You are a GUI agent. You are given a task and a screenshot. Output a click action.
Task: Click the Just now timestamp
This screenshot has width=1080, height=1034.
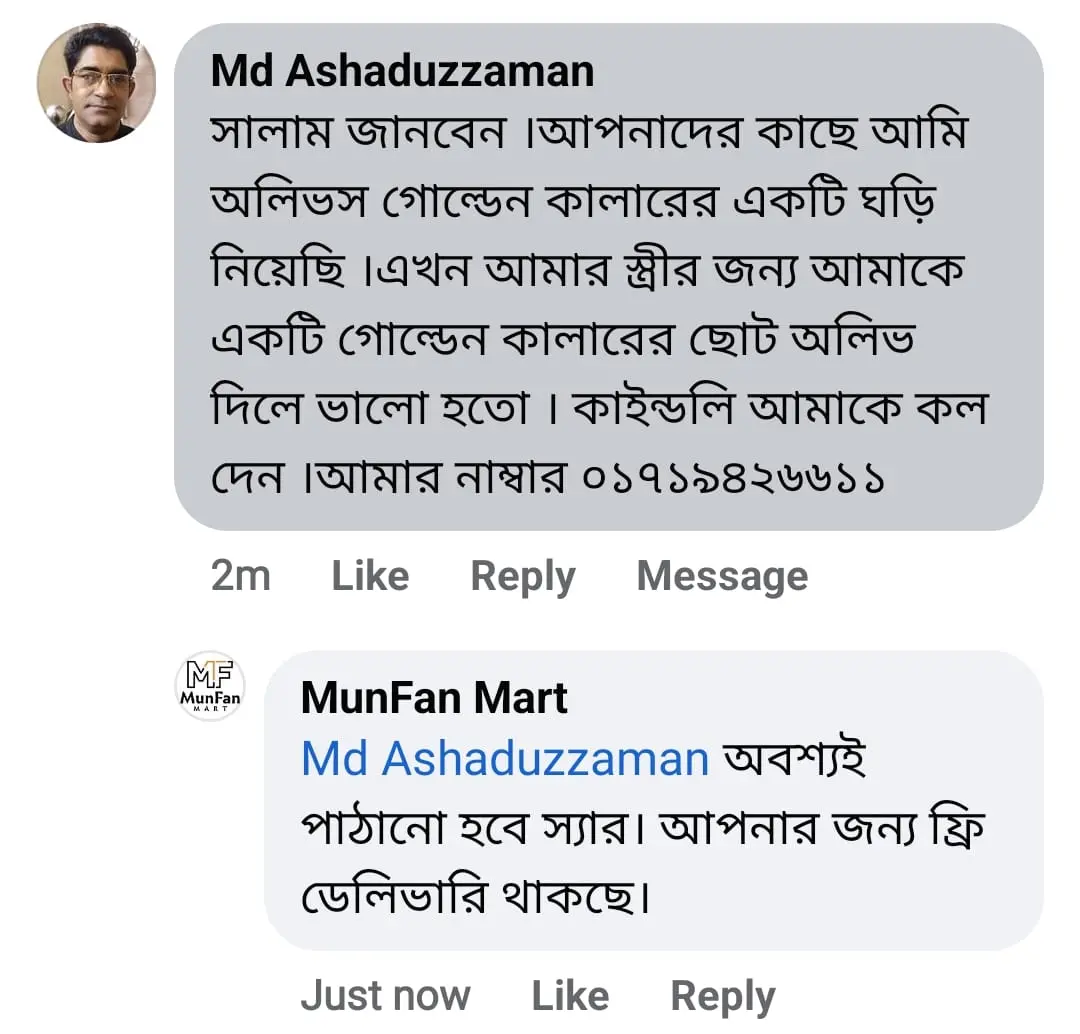[385, 995]
